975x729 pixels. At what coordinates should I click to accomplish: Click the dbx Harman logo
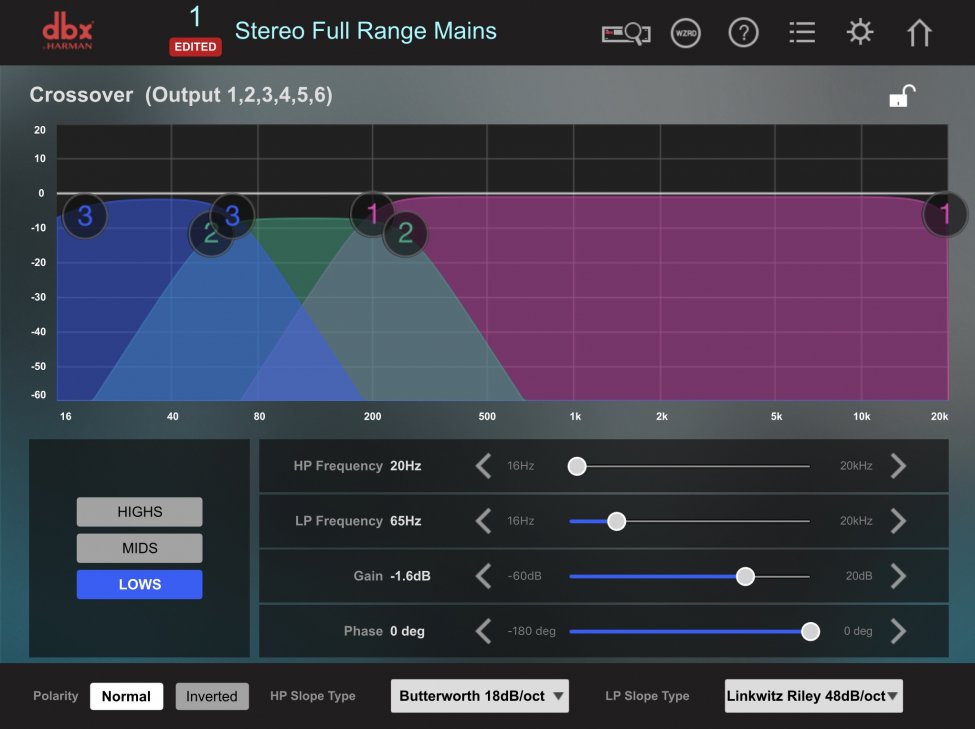coord(68,31)
